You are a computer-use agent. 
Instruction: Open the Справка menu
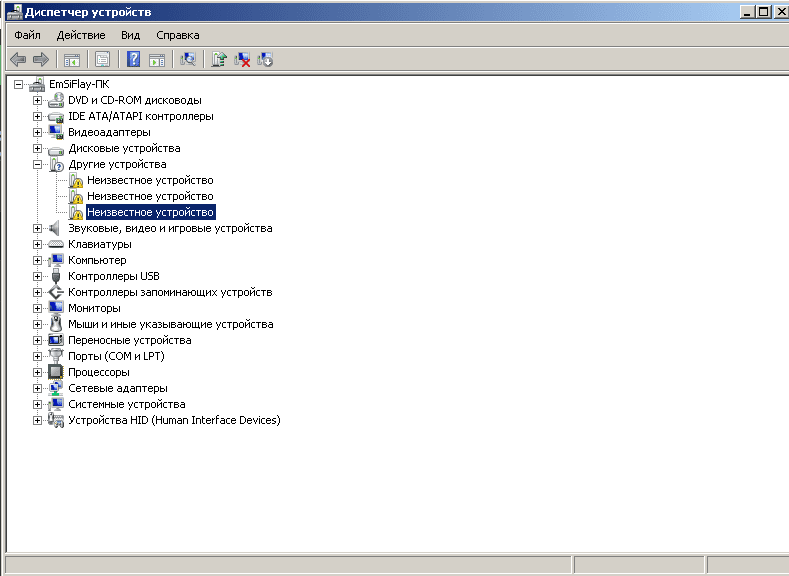point(178,35)
